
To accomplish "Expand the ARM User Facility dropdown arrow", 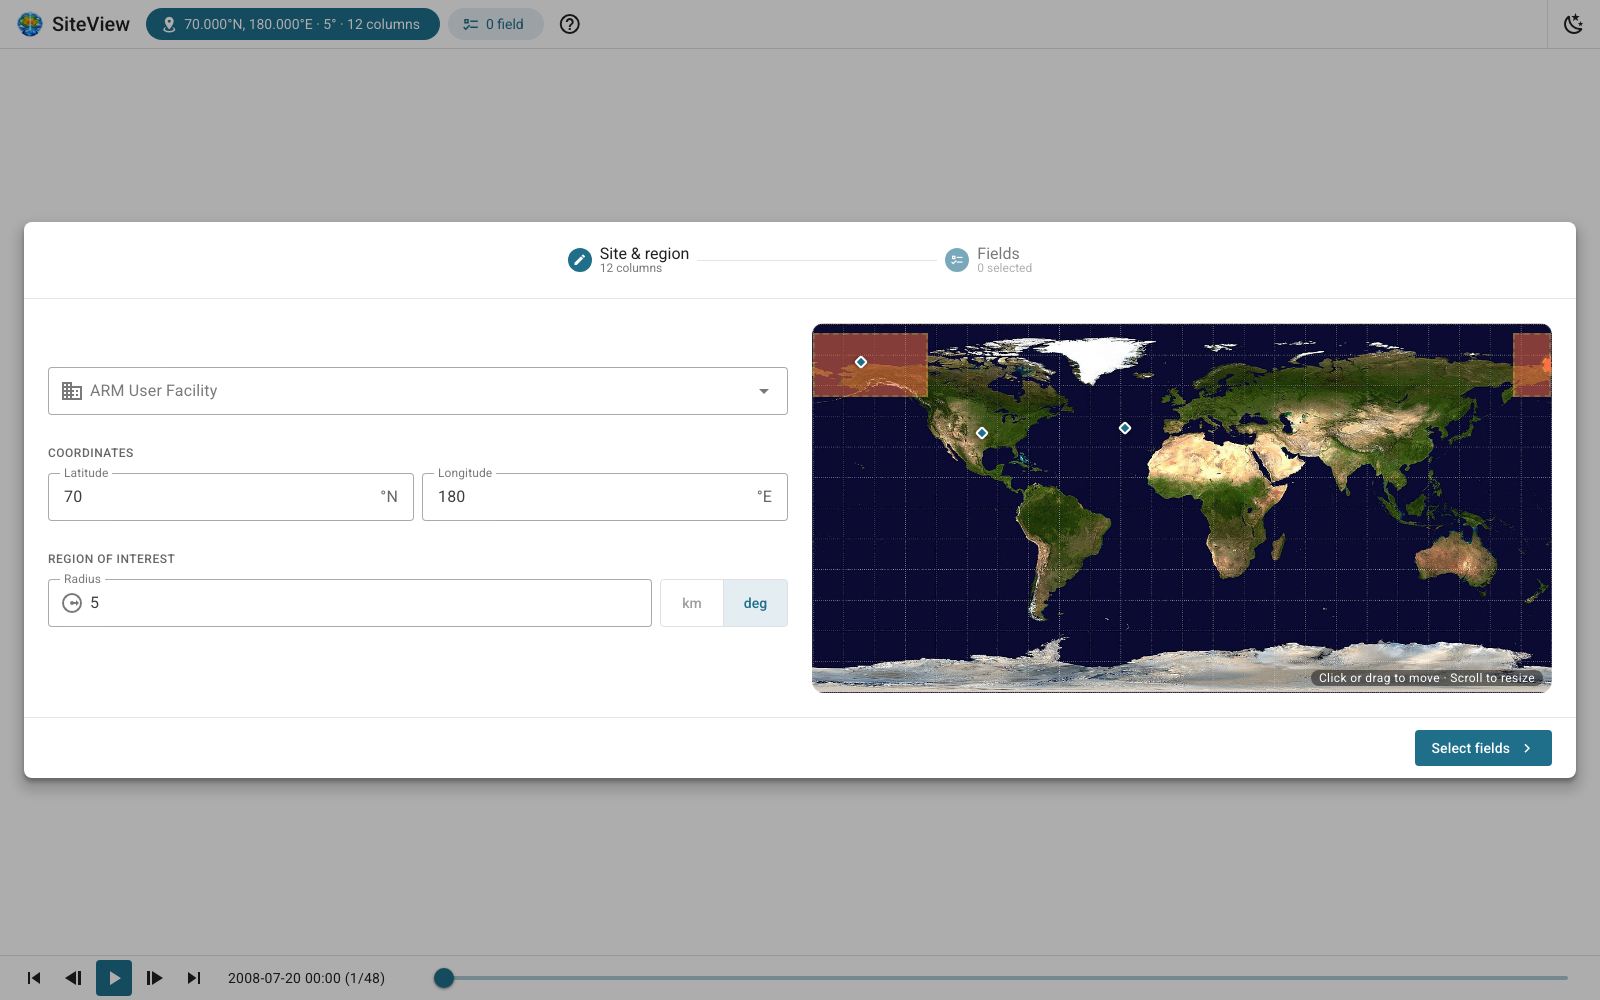I will (764, 391).
